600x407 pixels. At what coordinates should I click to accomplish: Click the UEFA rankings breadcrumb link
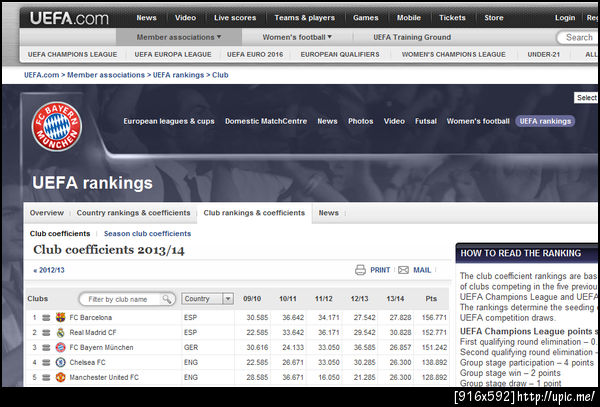pyautogui.click(x=178, y=75)
